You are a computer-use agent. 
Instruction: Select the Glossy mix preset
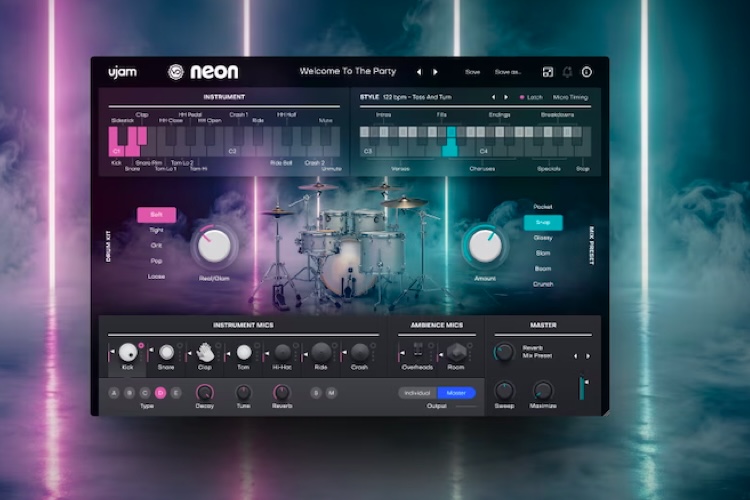pos(543,238)
